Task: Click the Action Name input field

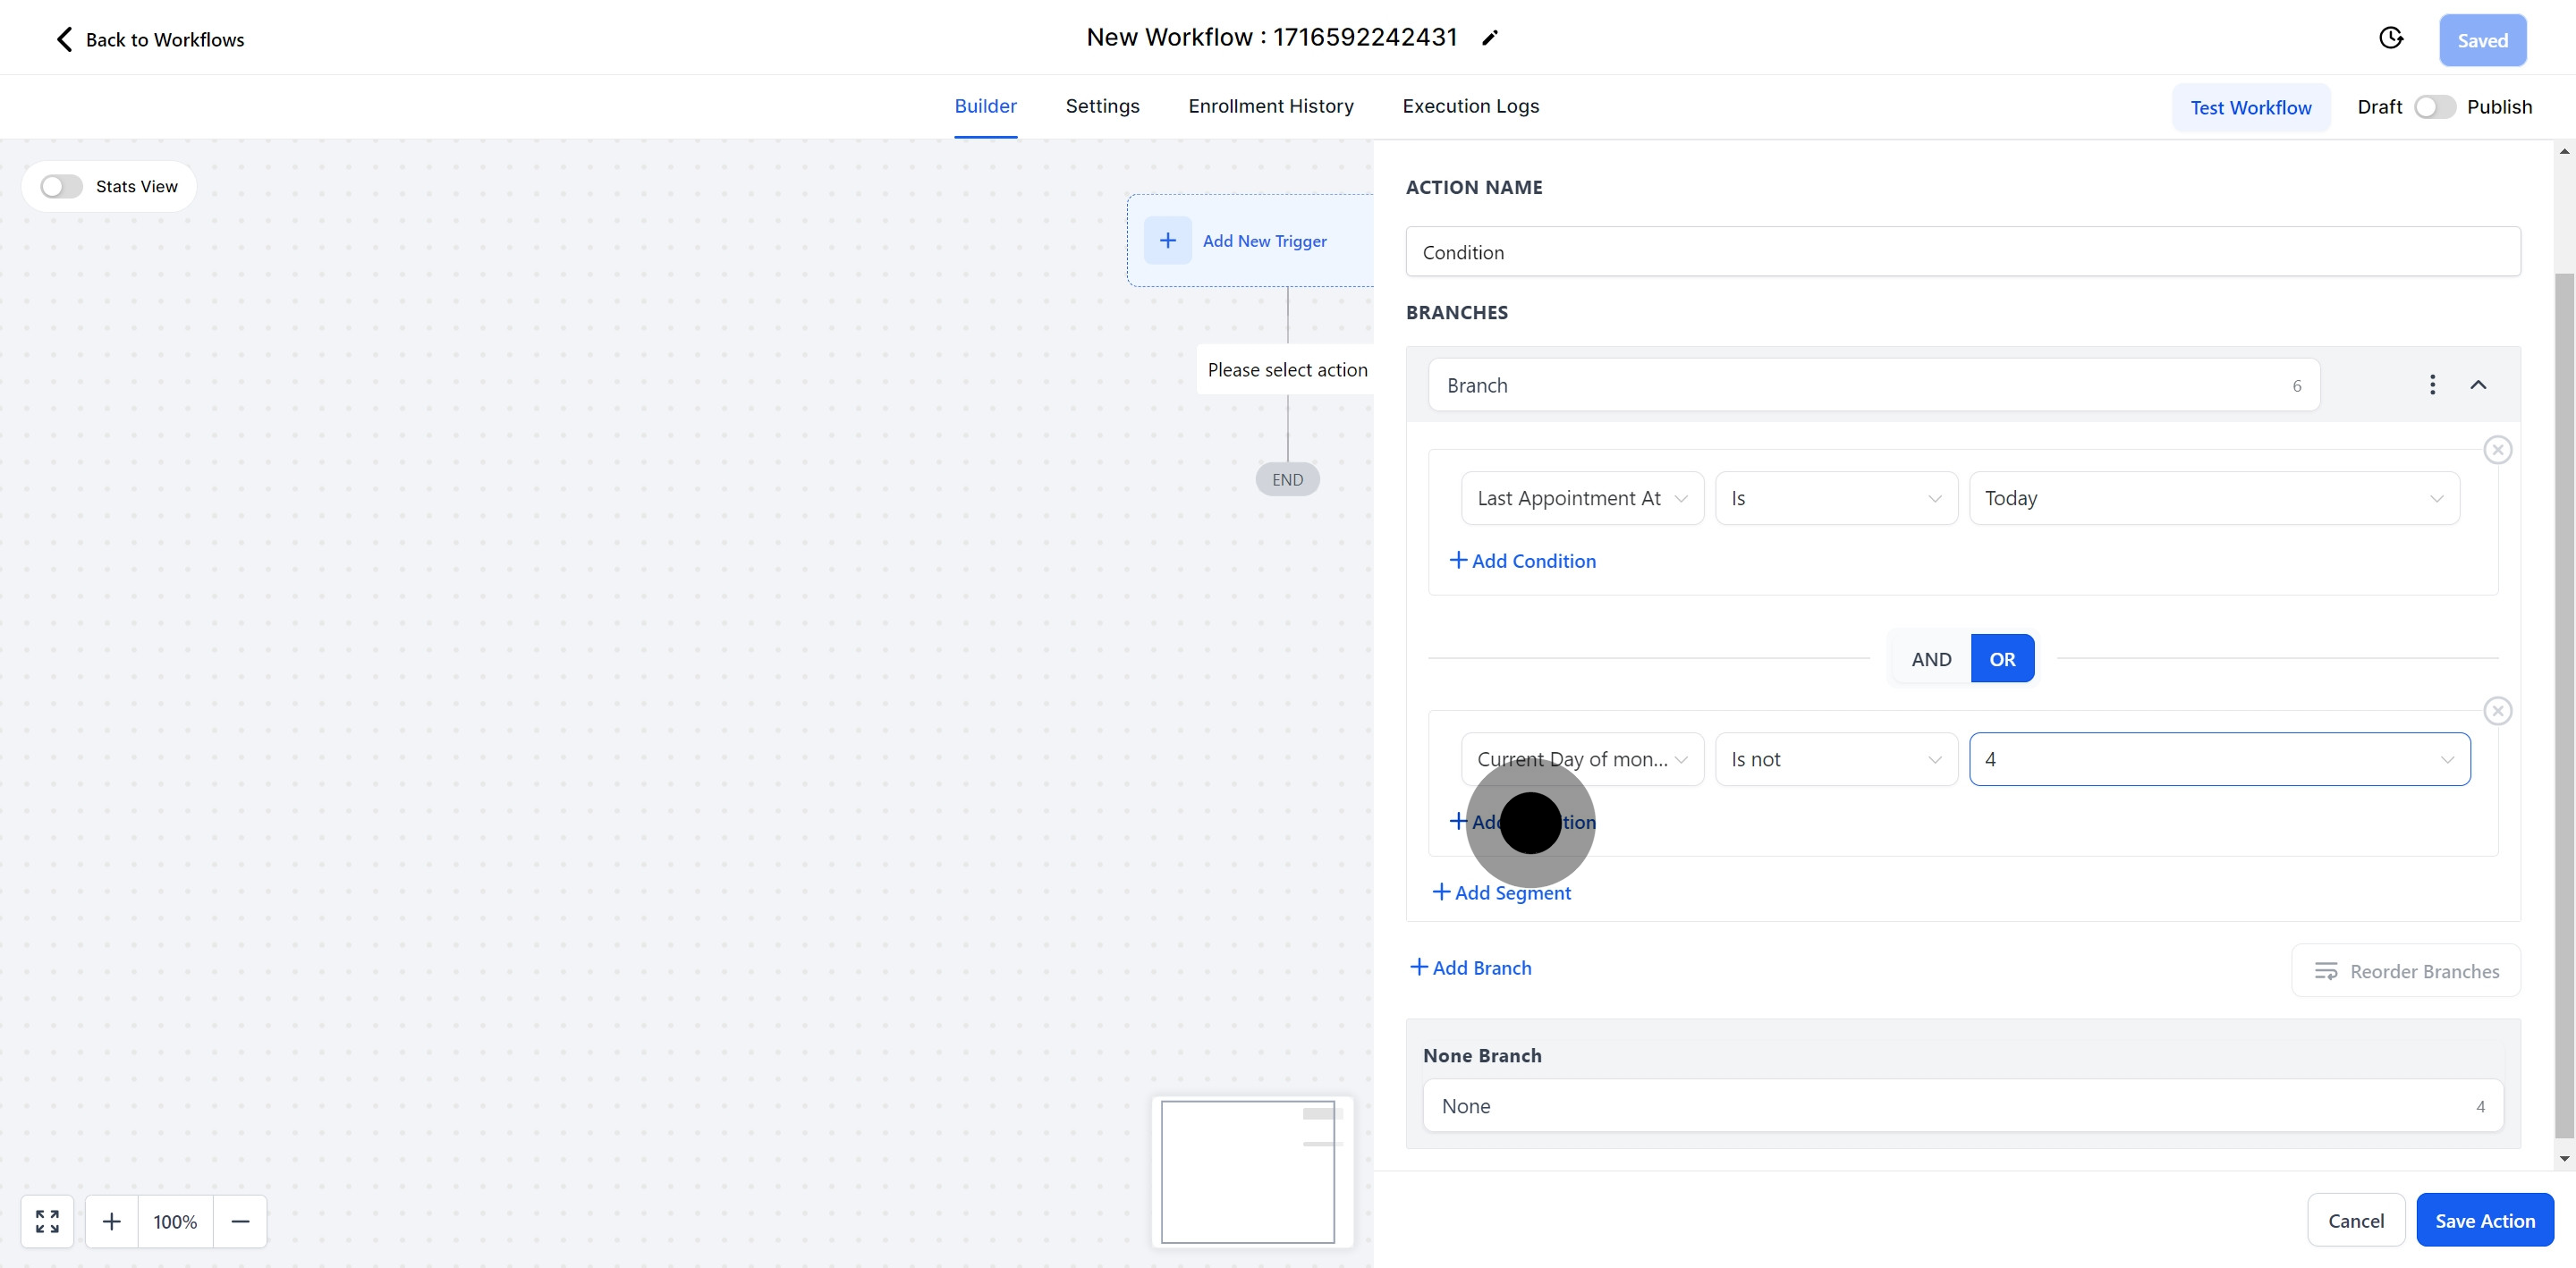Action: click(1962, 252)
